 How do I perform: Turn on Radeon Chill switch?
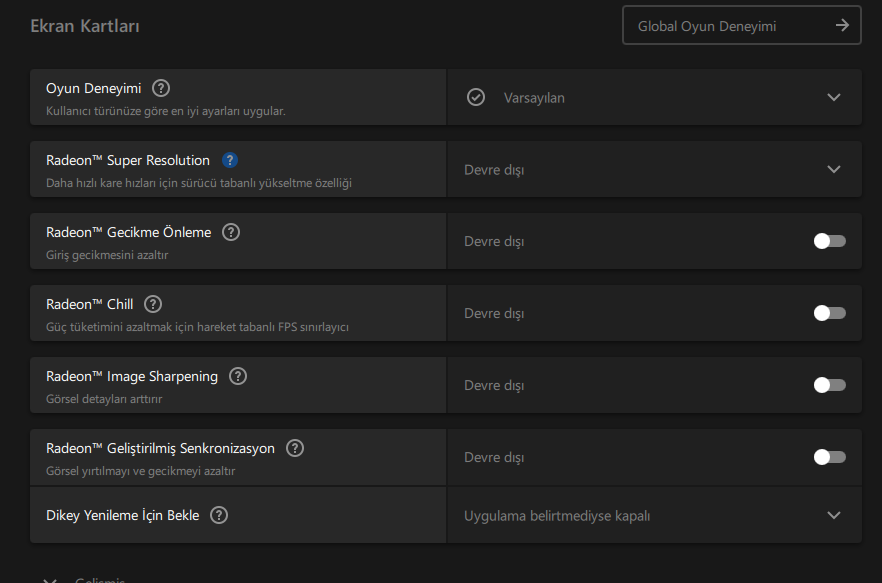click(x=830, y=313)
